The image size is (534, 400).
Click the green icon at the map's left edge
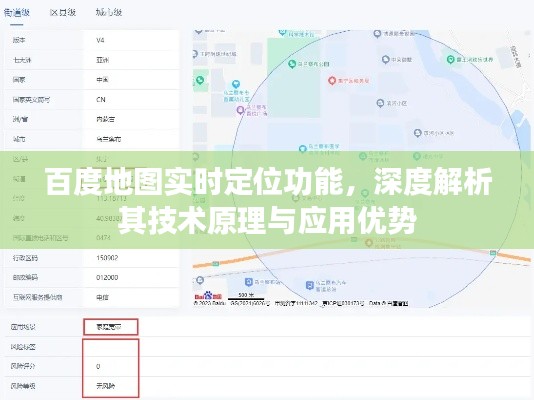pyautogui.click(x=200, y=80)
